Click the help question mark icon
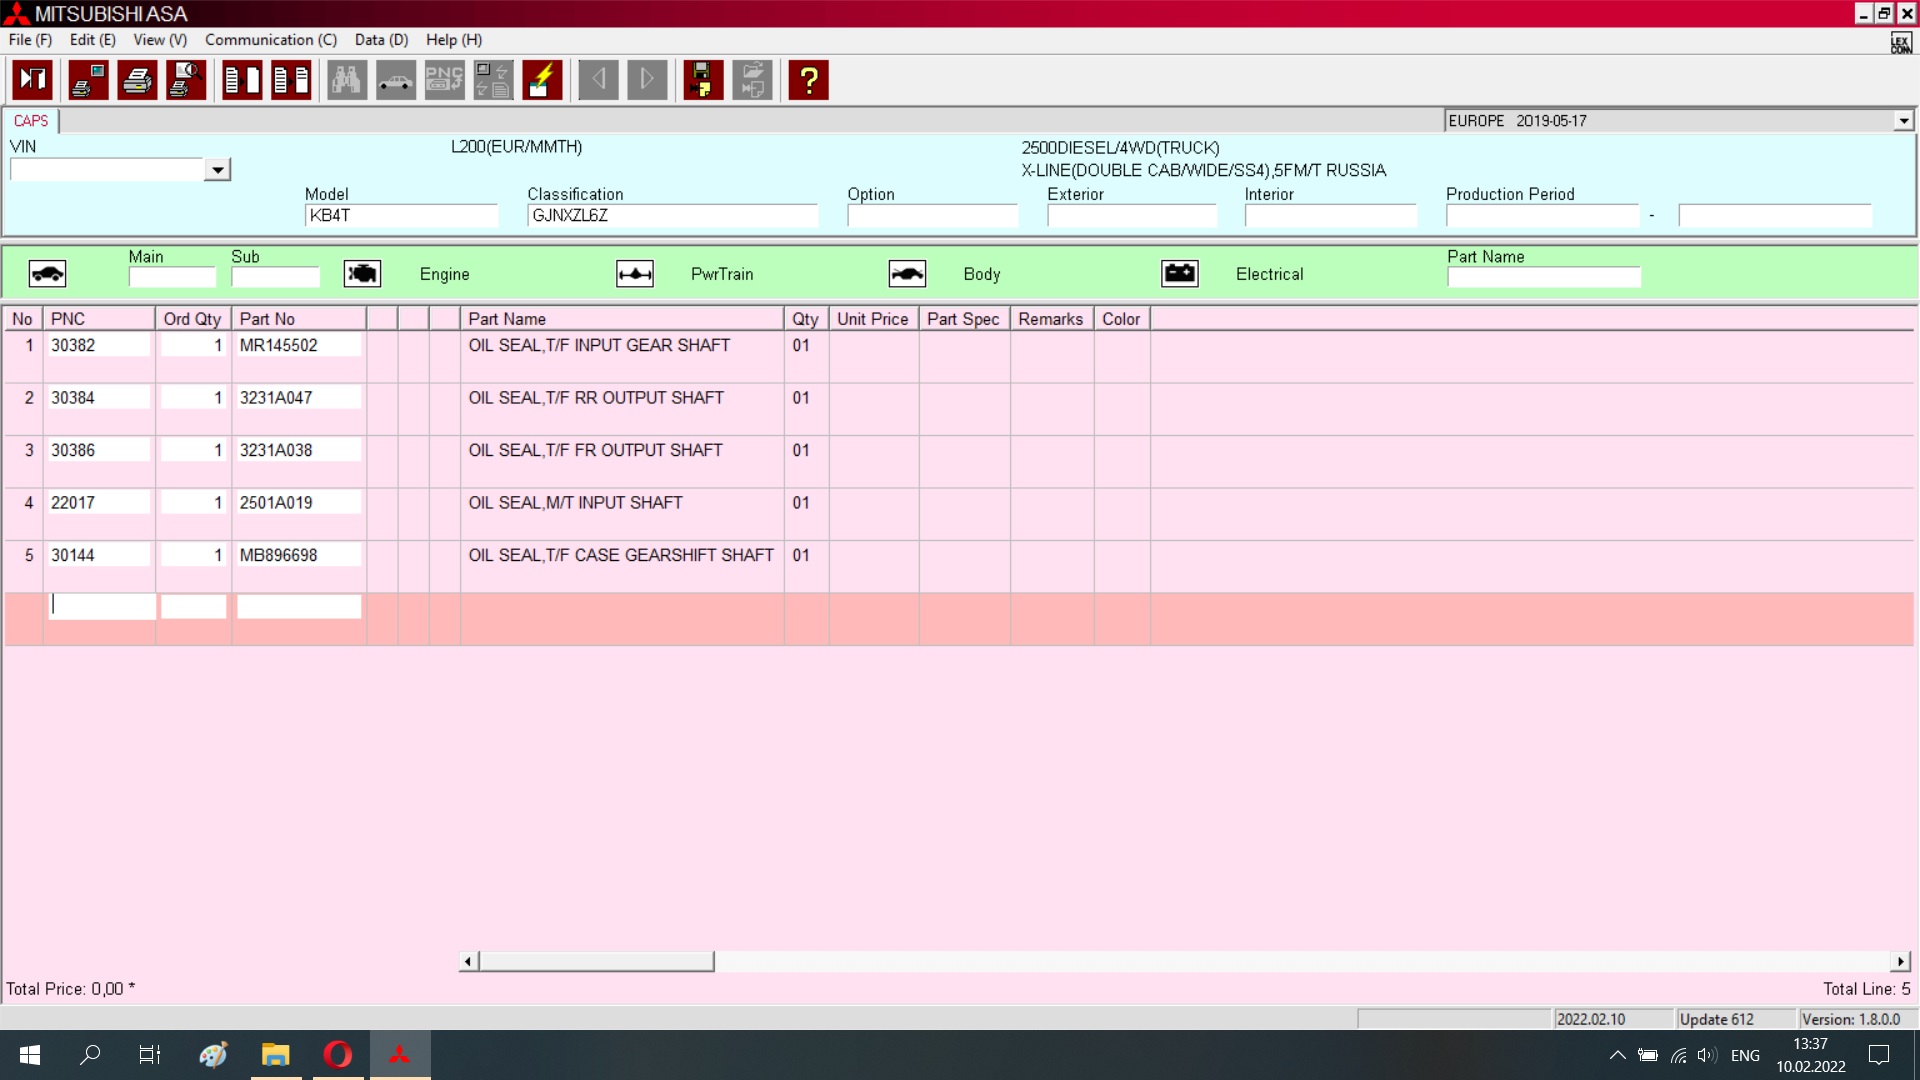 pos(808,80)
